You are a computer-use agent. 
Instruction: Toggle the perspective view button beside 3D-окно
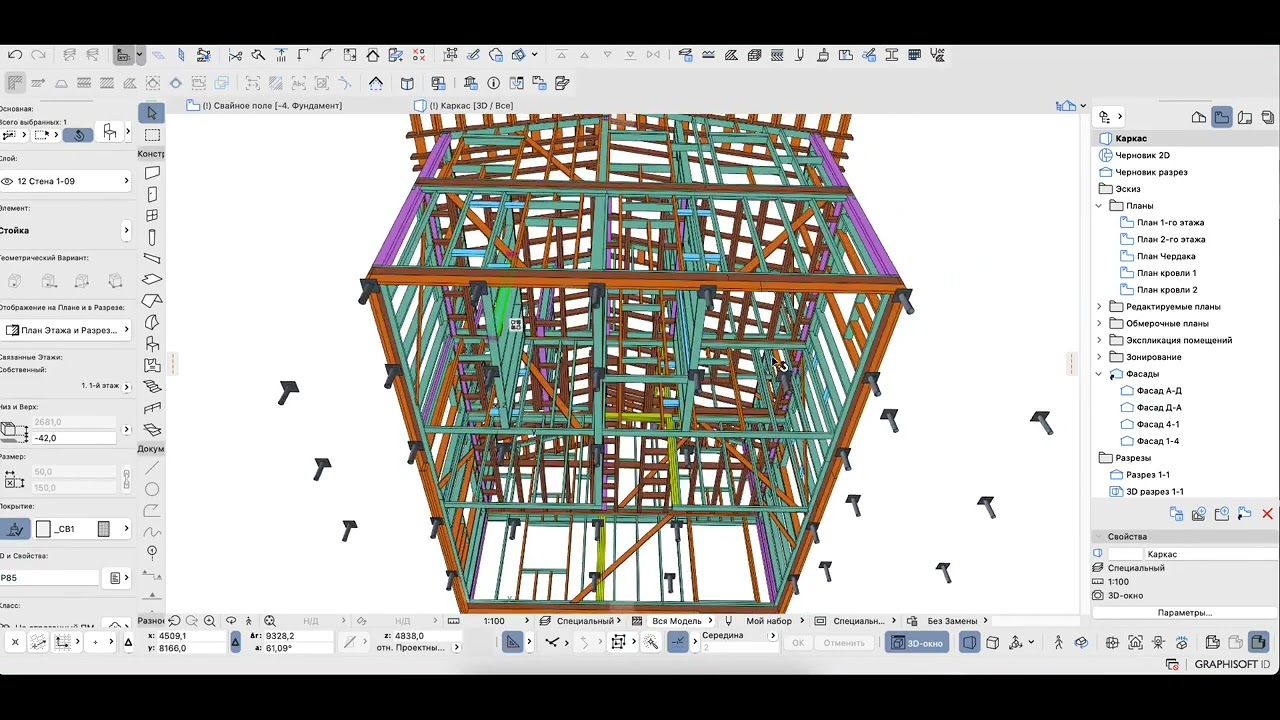pos(969,643)
